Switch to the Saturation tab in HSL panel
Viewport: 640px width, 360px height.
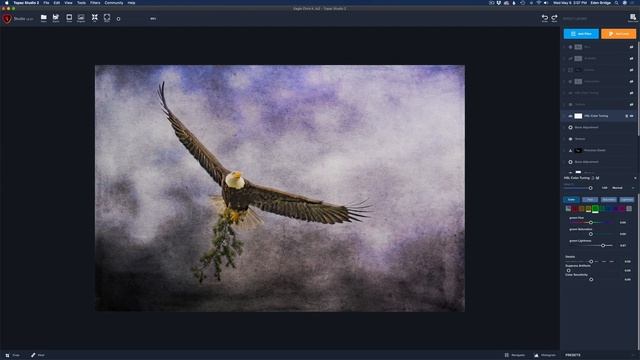[609, 200]
